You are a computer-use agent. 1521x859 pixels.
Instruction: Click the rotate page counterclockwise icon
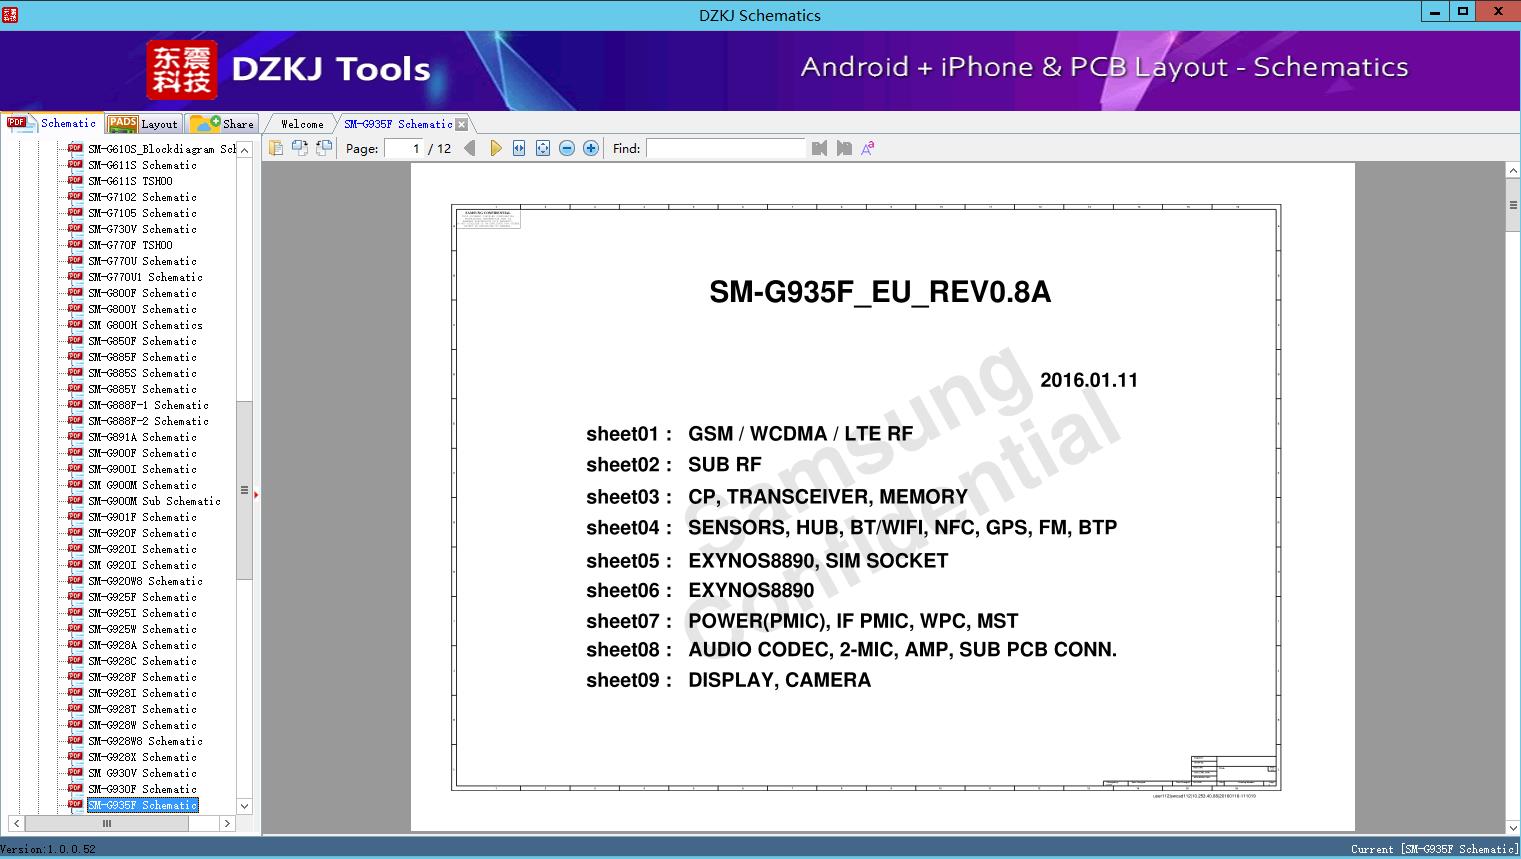click(299, 148)
